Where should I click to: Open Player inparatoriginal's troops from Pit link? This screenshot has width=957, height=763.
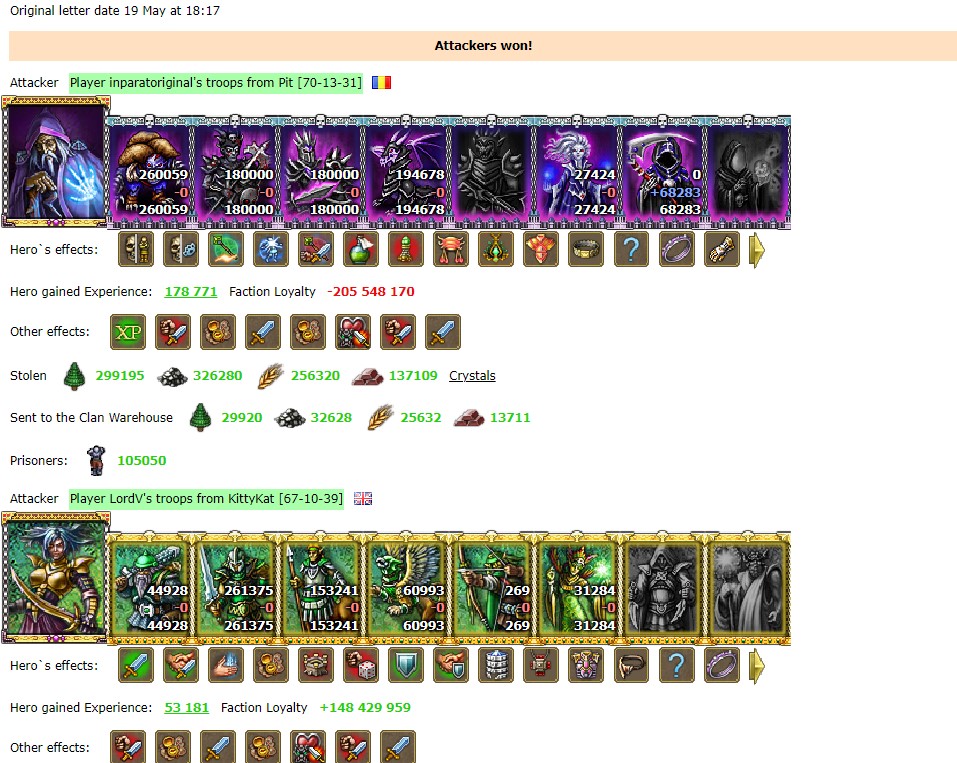tap(216, 82)
